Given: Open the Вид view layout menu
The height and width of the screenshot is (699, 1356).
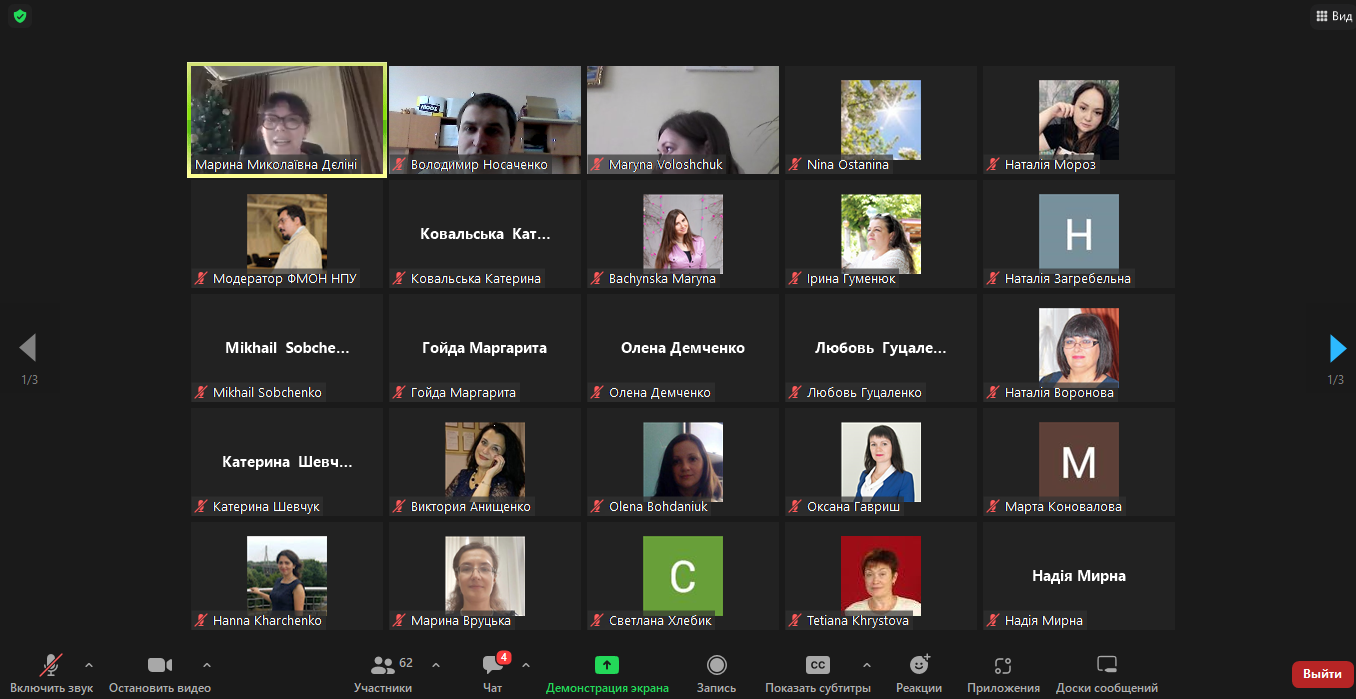Looking at the screenshot, I should (1334, 16).
